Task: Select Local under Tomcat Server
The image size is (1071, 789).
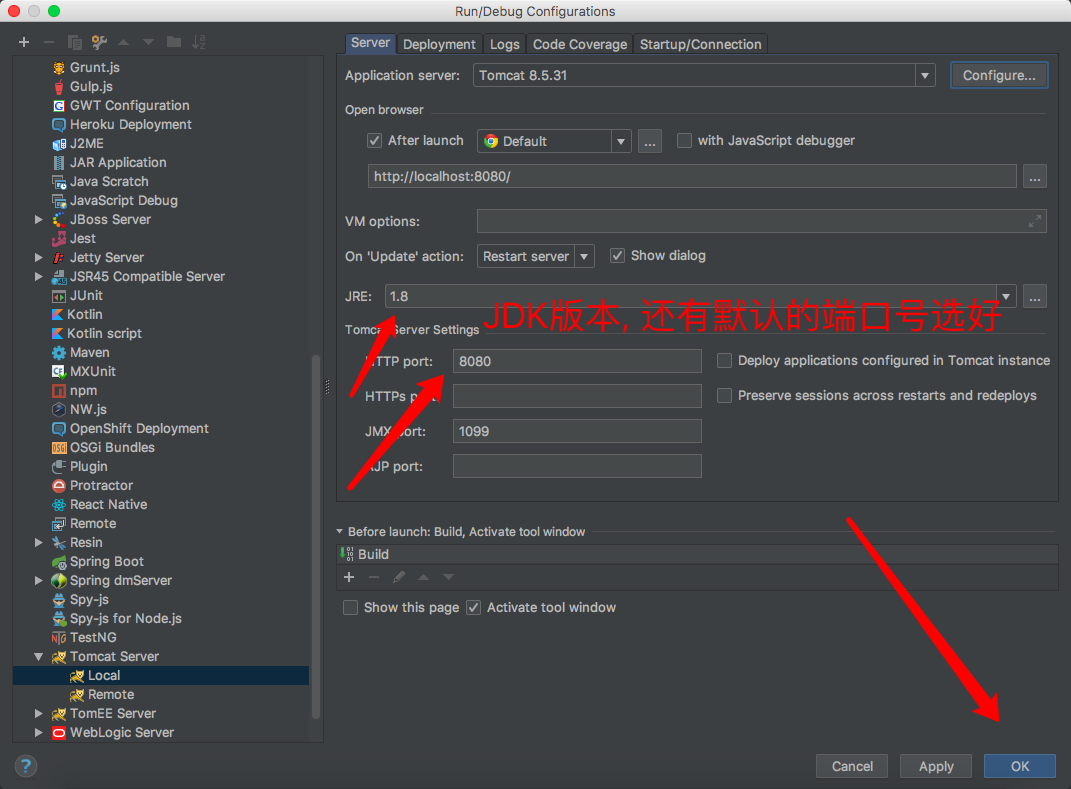Action: coord(104,676)
